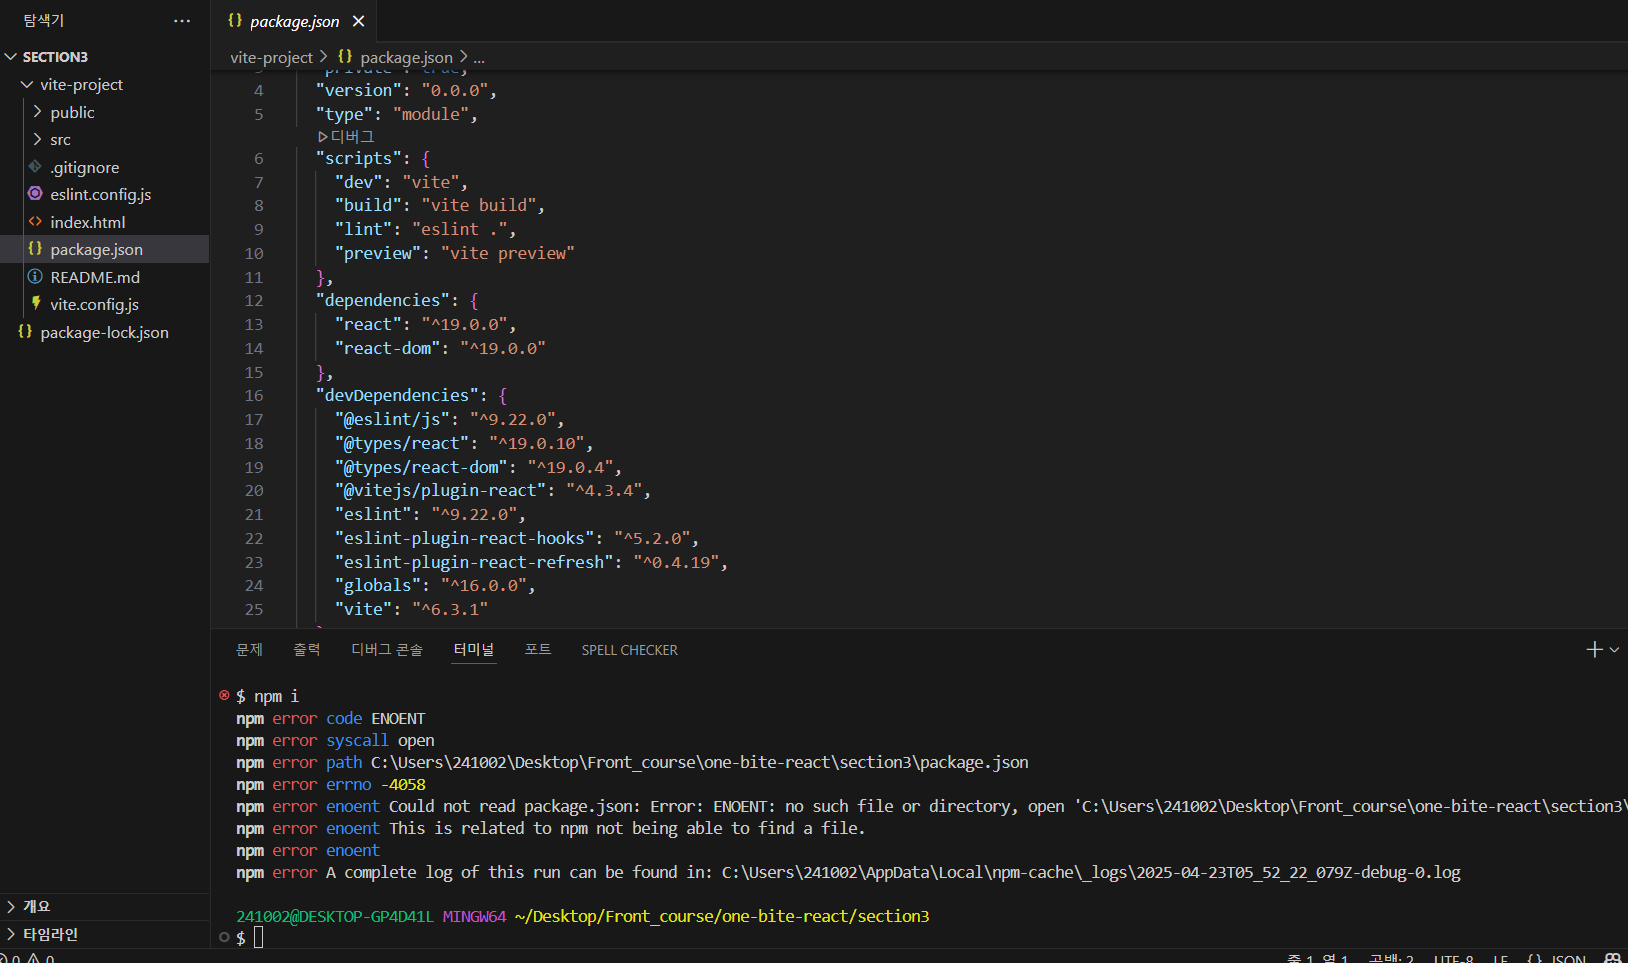Click the "eslint-plugin-react-hooks" line
This screenshot has width=1628, height=963.
coord(517,538)
